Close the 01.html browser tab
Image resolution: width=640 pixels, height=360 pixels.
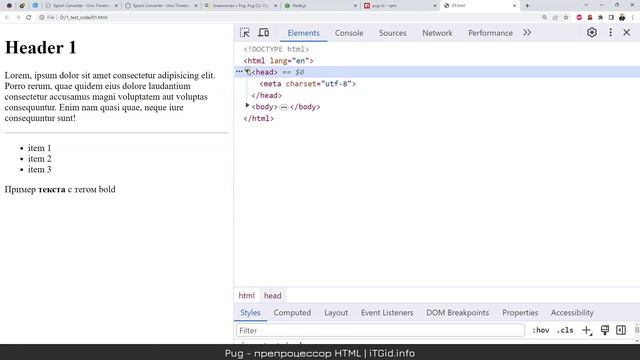click(514, 6)
